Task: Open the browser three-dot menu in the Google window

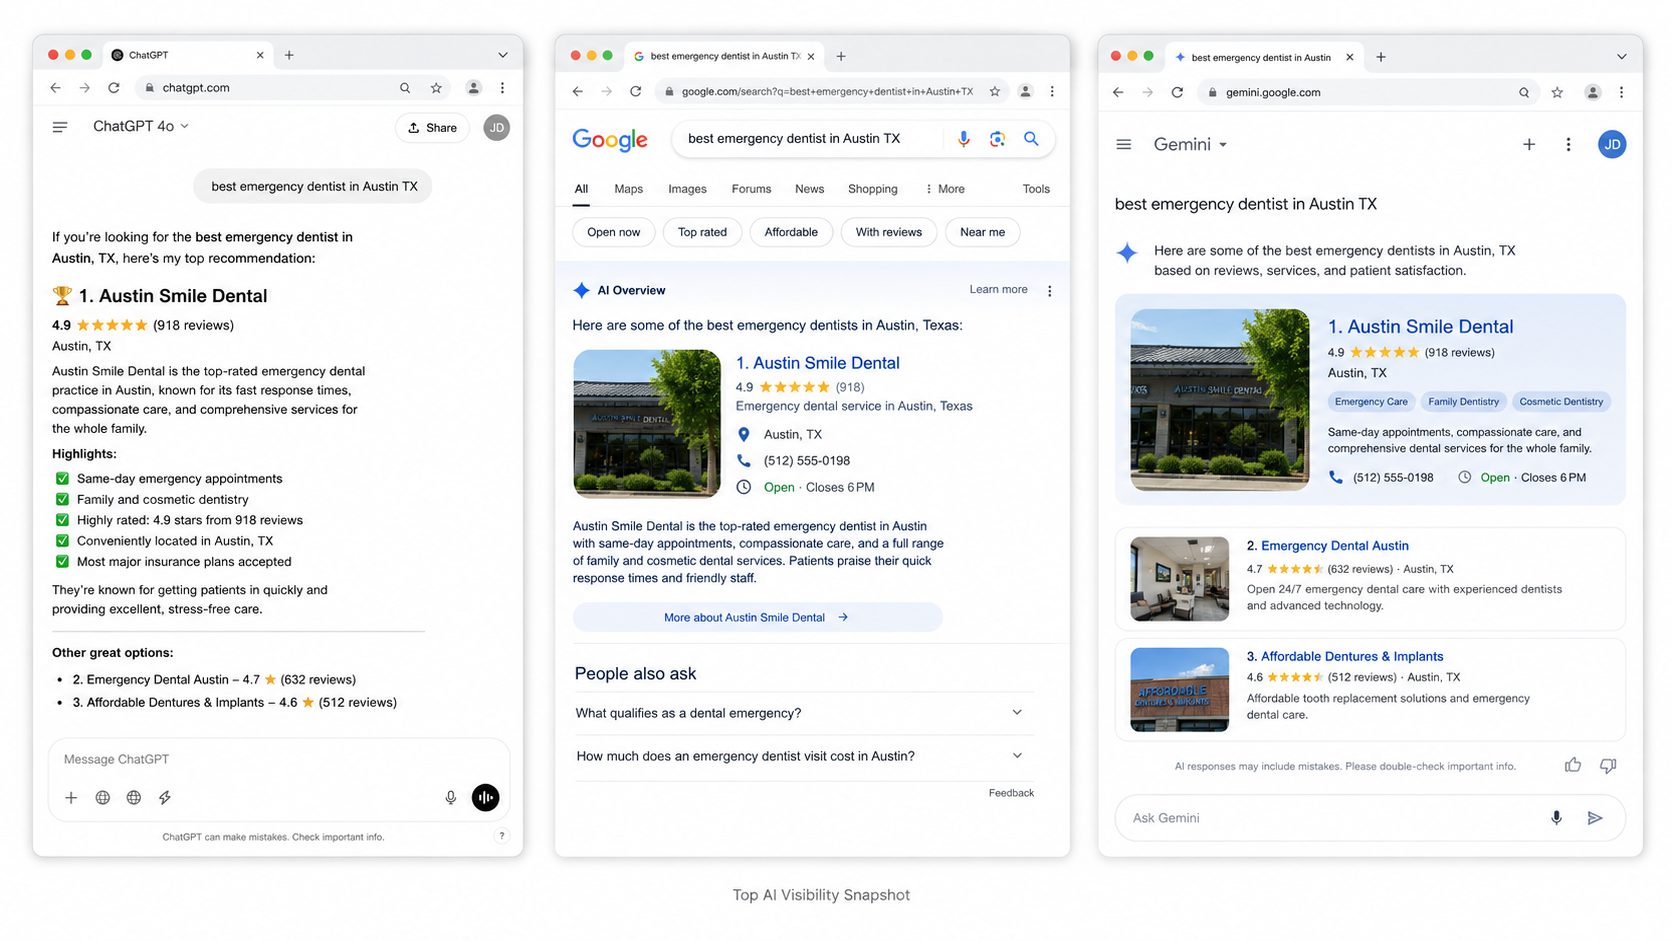Action: [x=1052, y=92]
